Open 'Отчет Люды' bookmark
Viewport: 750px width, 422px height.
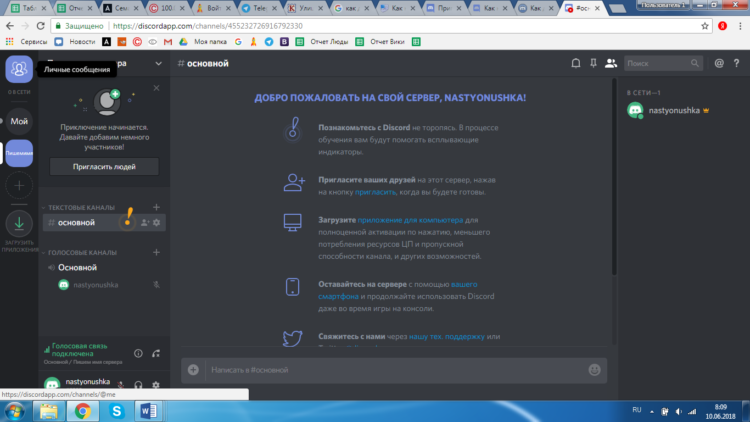pos(322,42)
